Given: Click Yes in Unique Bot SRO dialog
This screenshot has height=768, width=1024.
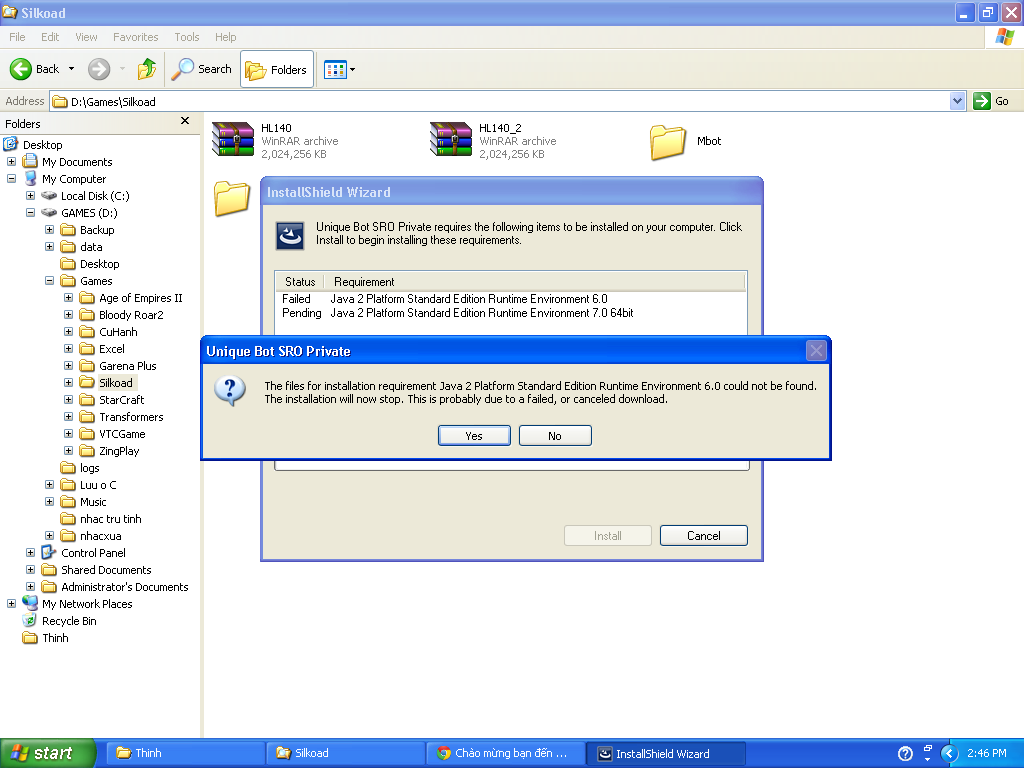Looking at the screenshot, I should point(474,436).
